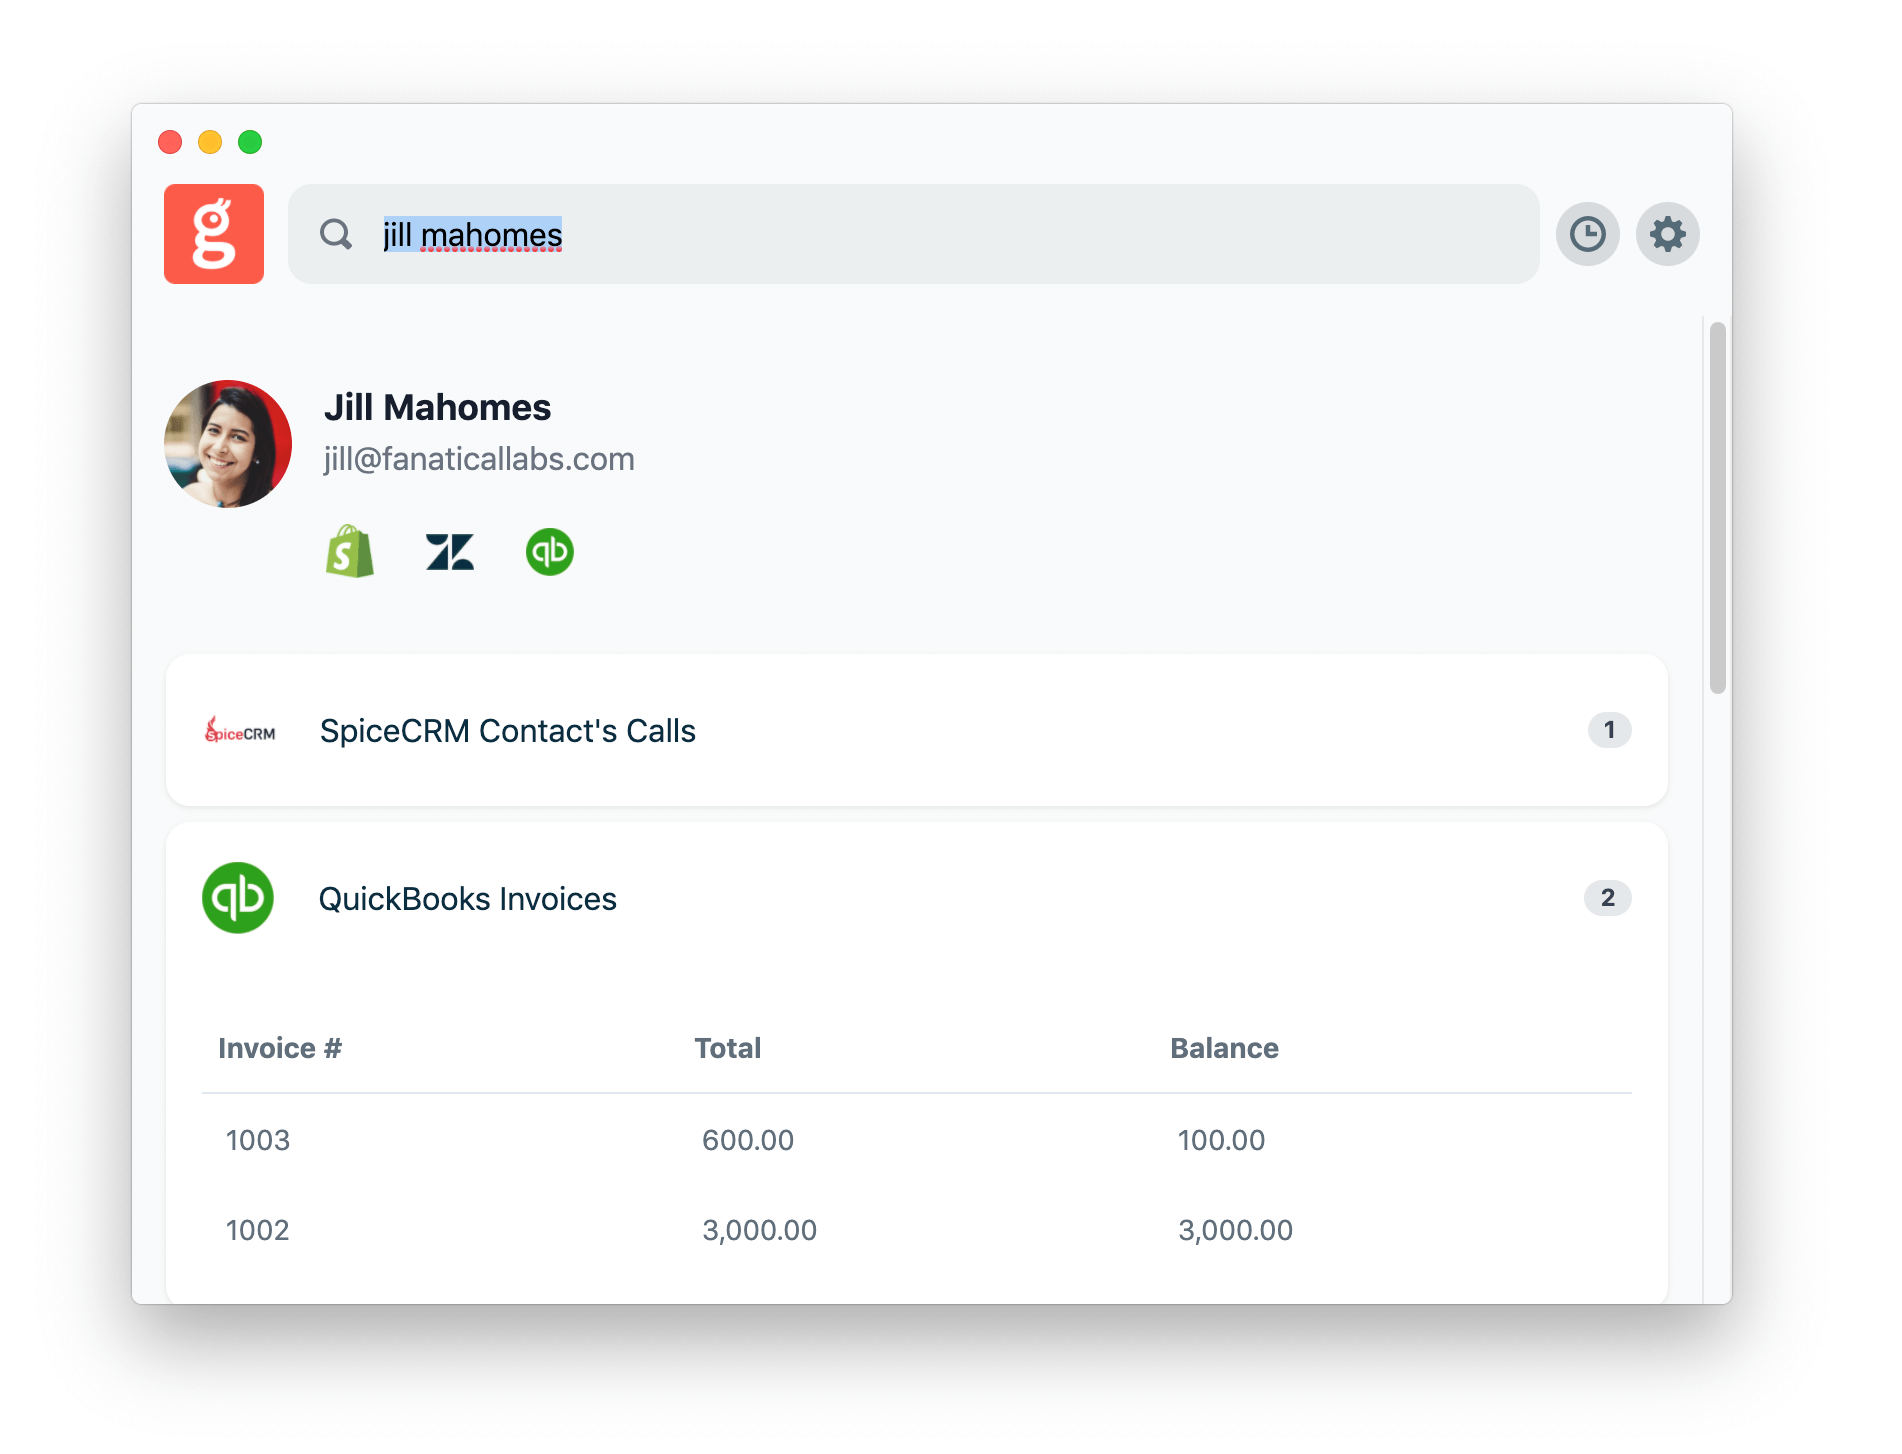Click the Zendesk icon under Jill's email
This screenshot has width=1902, height=1454.
coord(450,551)
